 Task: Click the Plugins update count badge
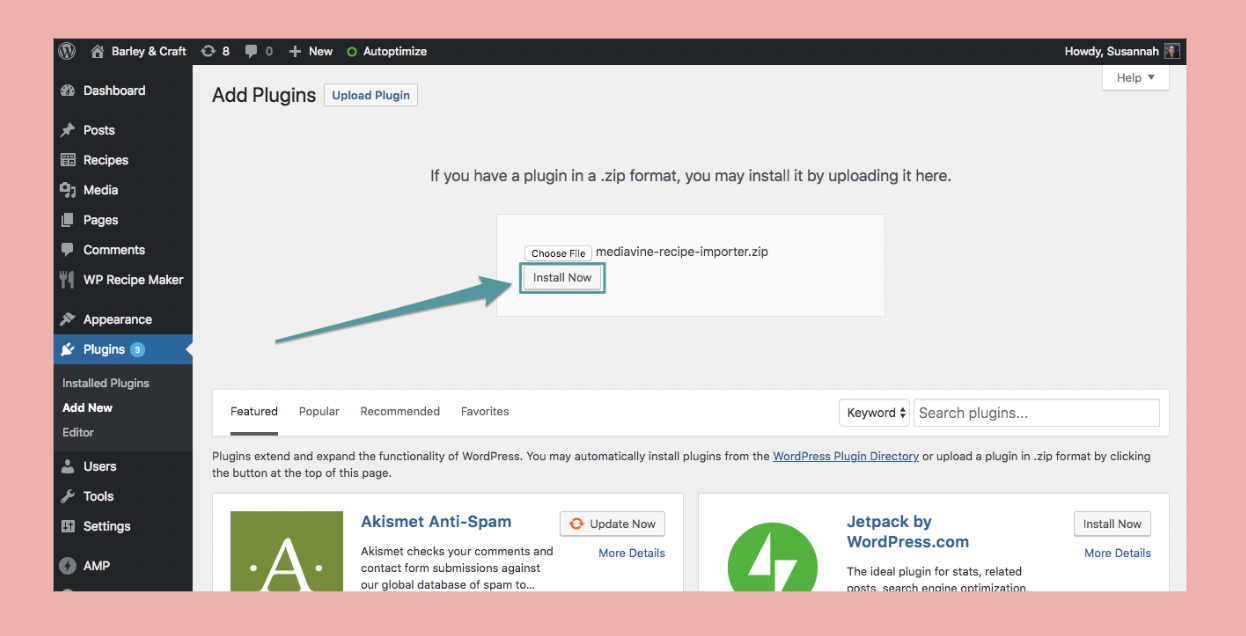tap(138, 350)
